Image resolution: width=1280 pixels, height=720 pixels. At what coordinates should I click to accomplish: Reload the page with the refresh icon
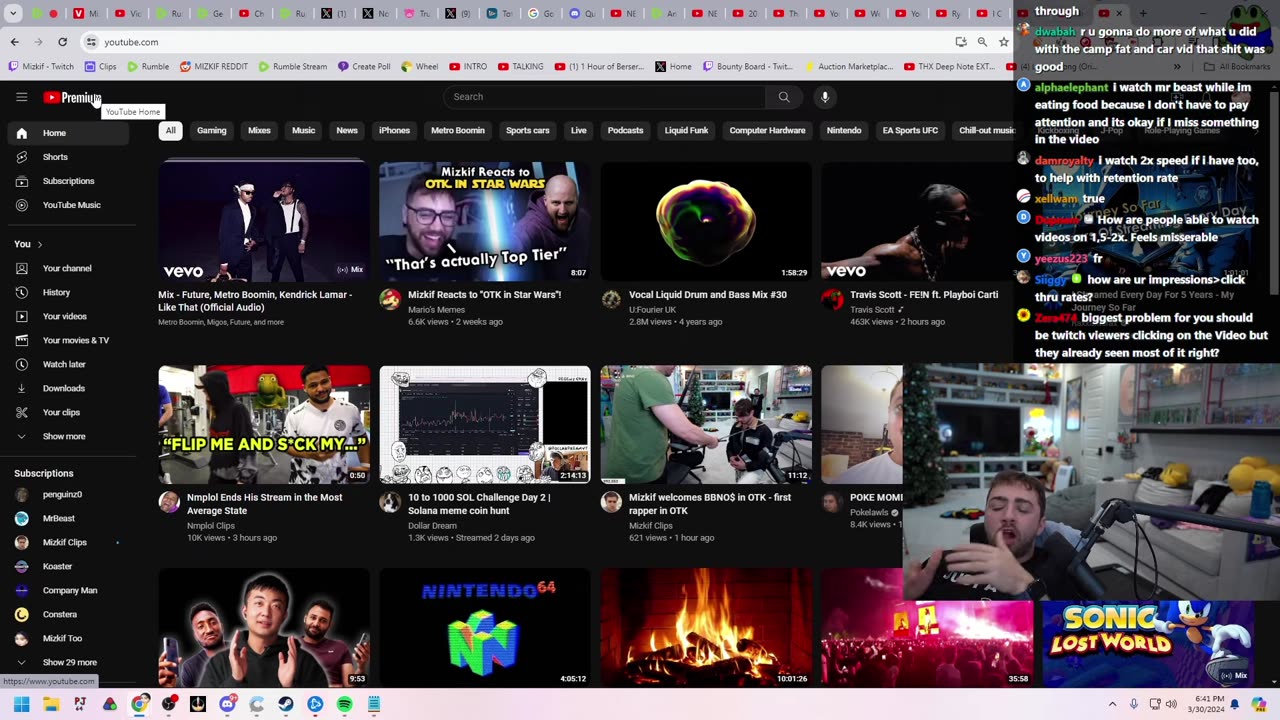[62, 42]
